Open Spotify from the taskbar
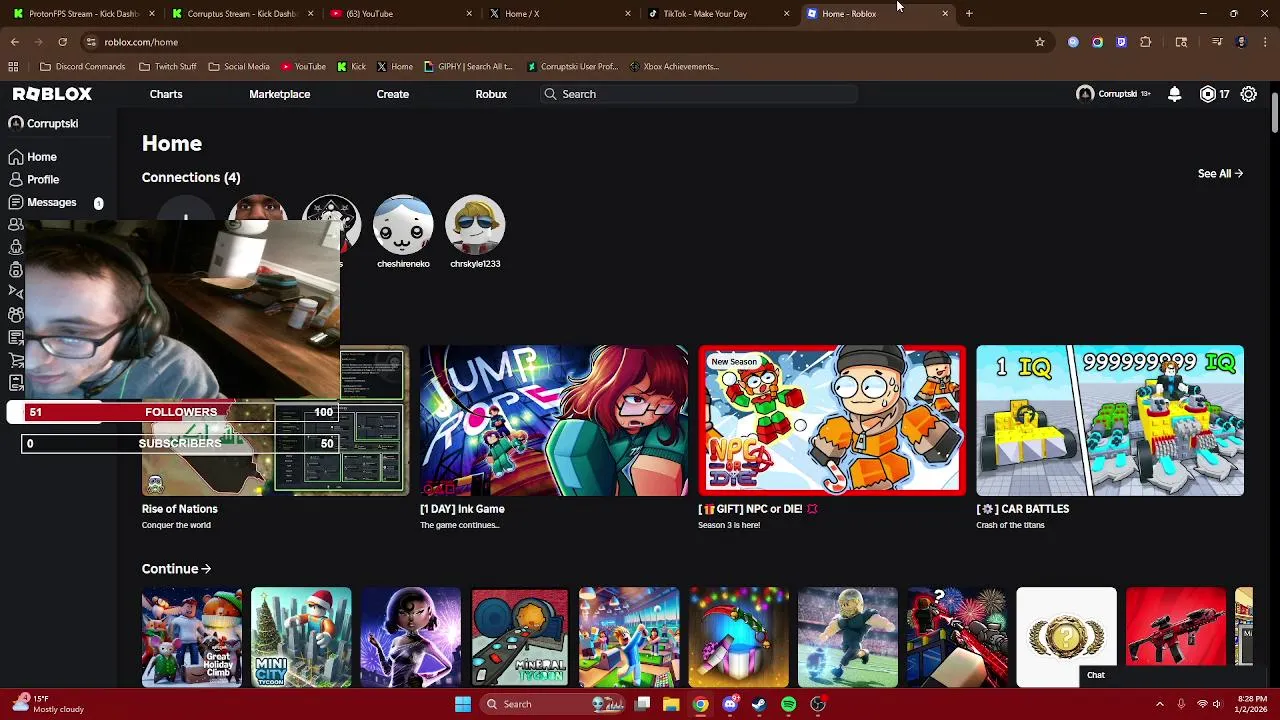This screenshot has width=1280, height=720. (x=788, y=704)
